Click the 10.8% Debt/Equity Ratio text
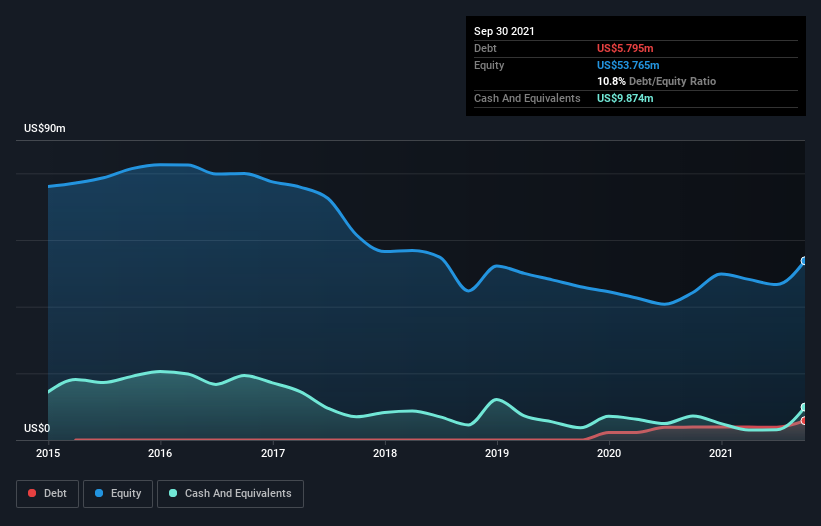 (657, 81)
